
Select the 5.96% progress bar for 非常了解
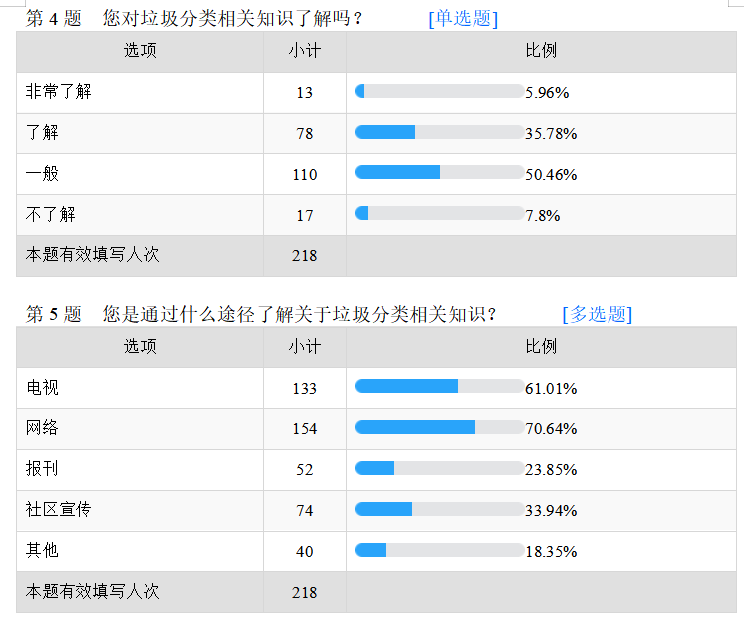tap(439, 91)
